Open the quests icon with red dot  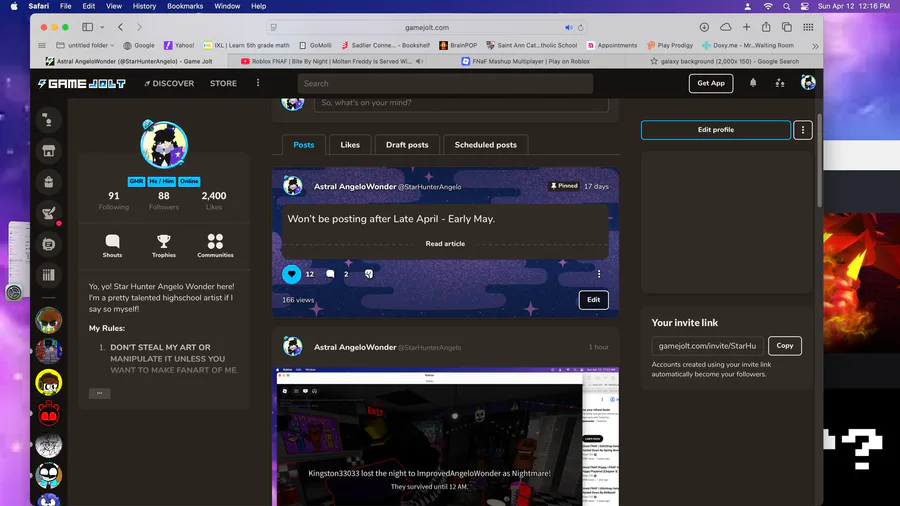[x=49, y=213]
